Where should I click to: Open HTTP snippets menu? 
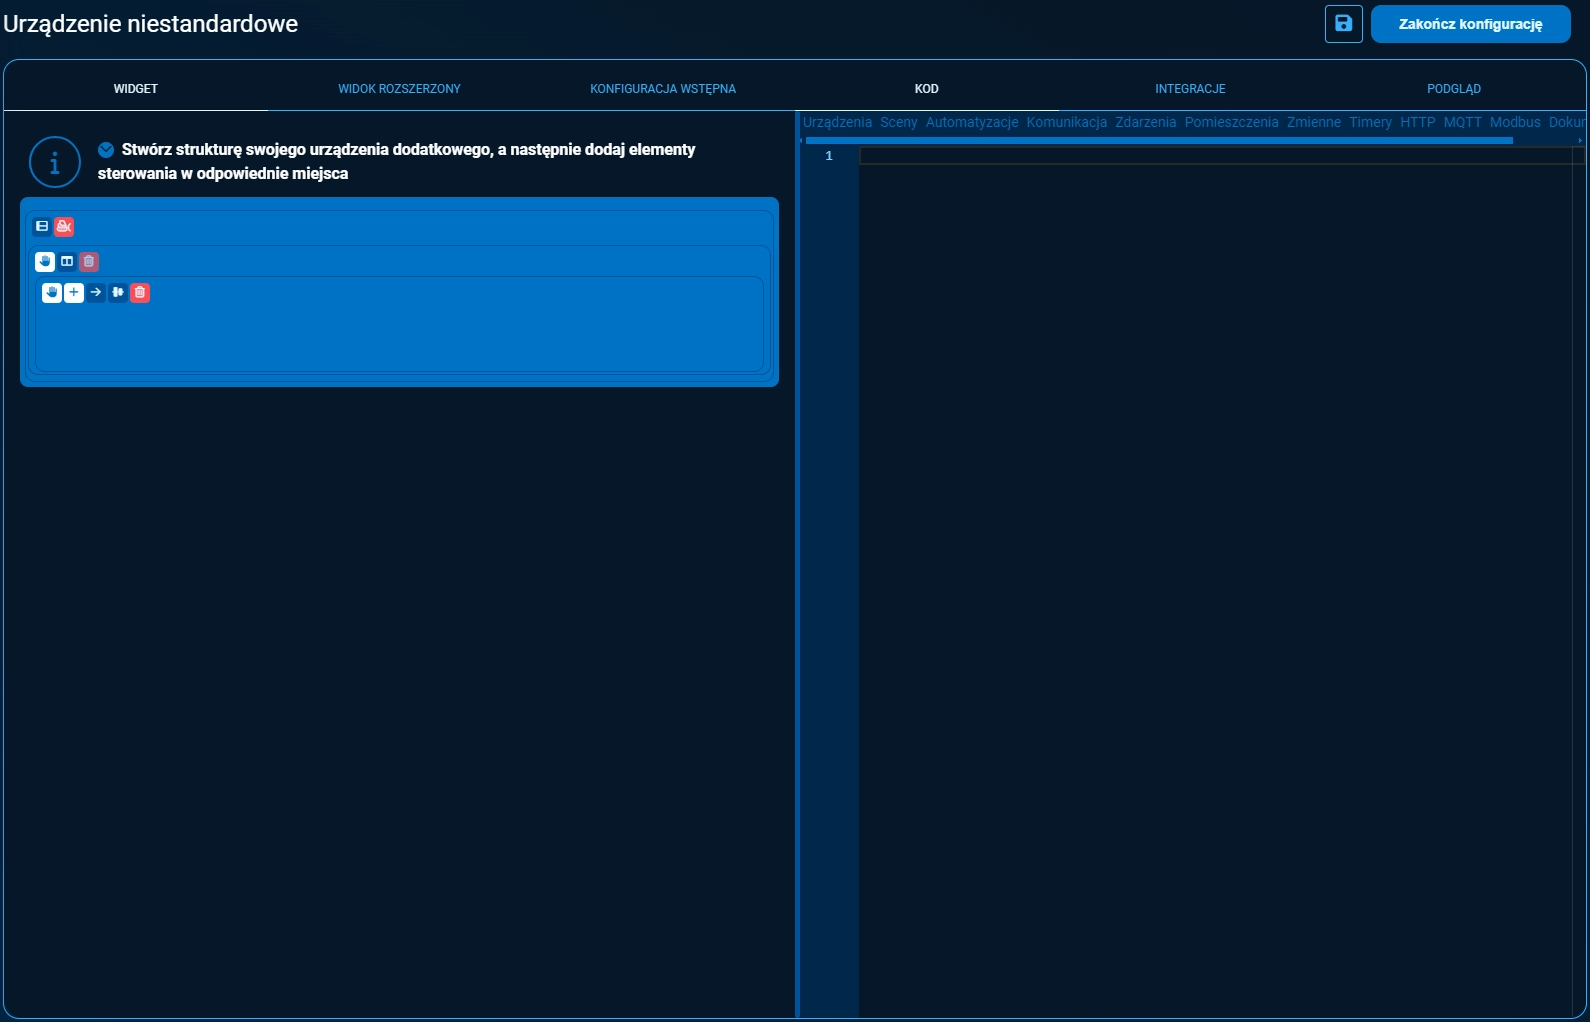click(x=1418, y=122)
